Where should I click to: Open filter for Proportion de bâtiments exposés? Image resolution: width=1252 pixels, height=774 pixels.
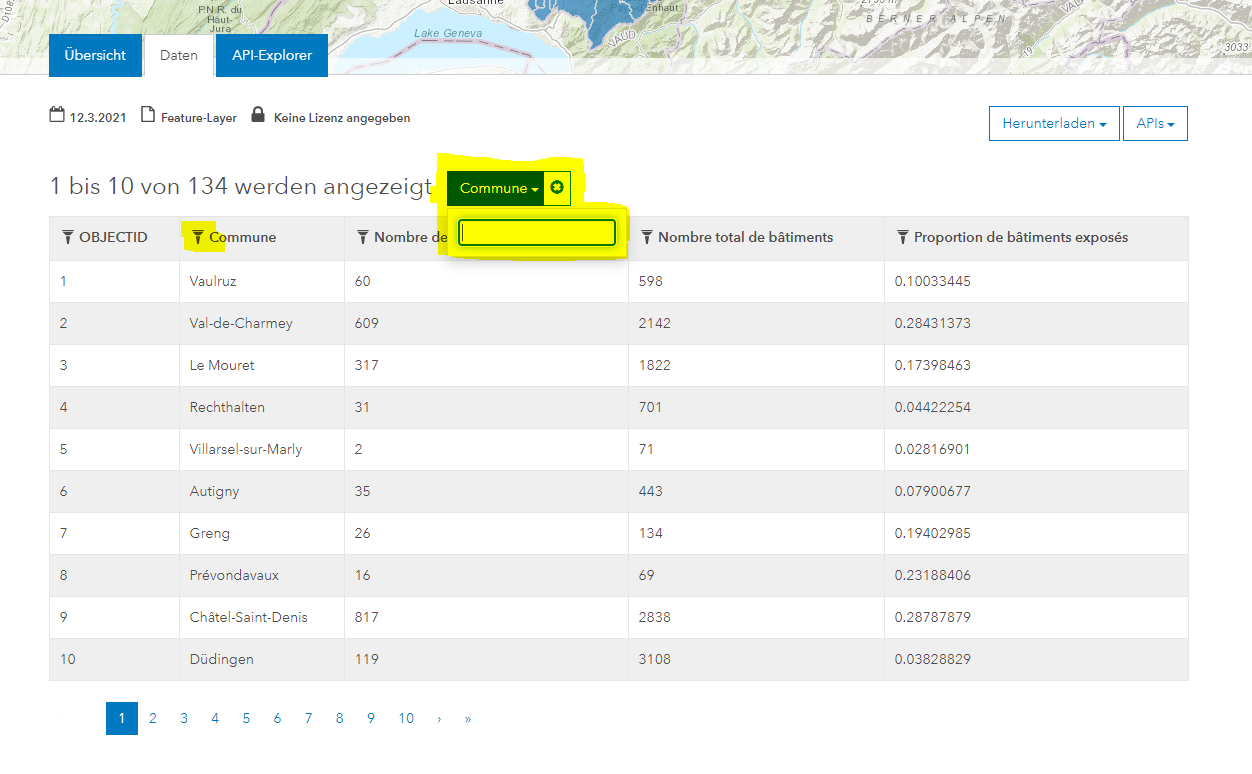click(x=903, y=237)
